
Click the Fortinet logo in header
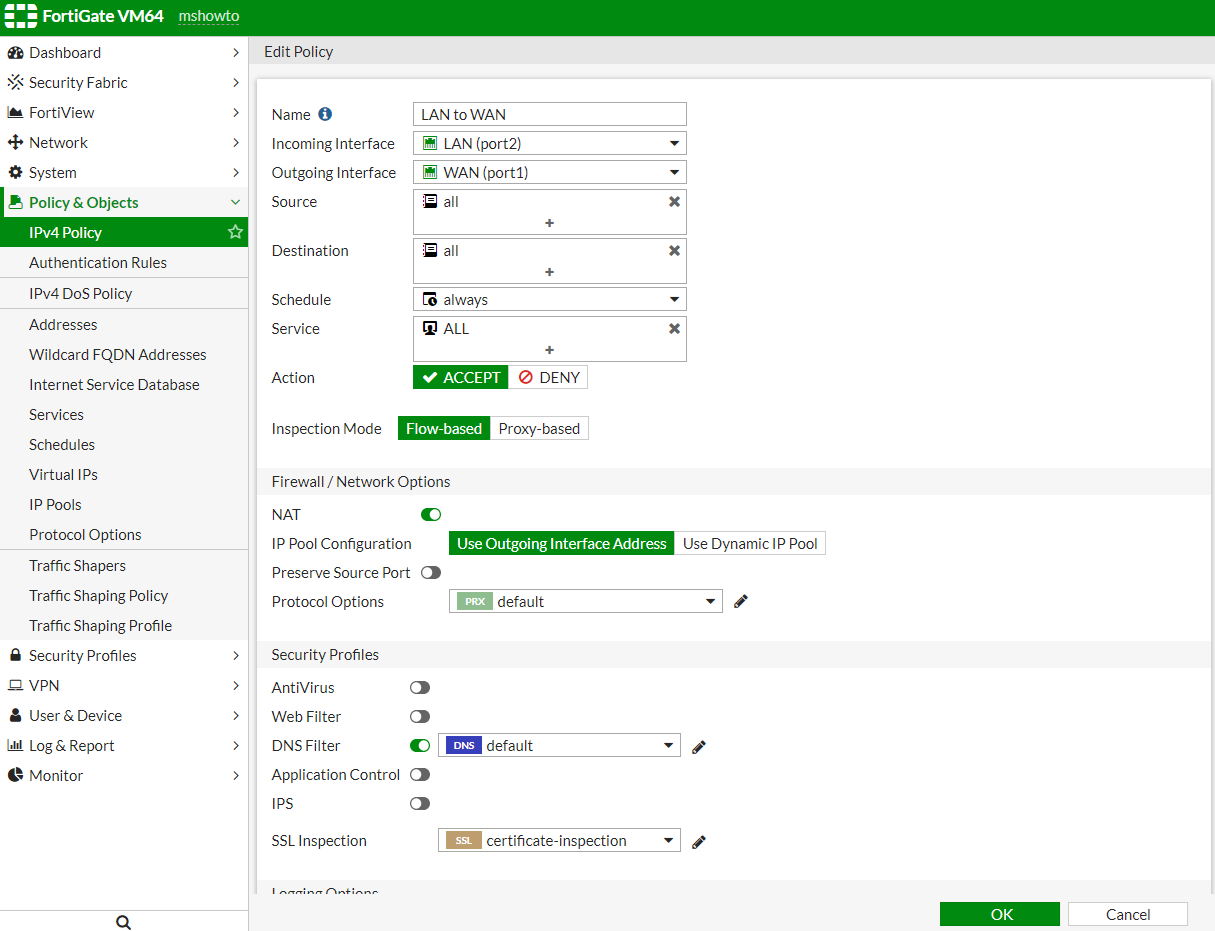pos(21,17)
